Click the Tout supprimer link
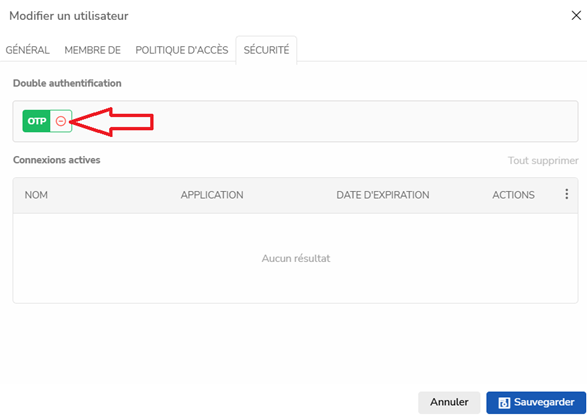The width and height of the screenshot is (587, 418). coord(543,161)
